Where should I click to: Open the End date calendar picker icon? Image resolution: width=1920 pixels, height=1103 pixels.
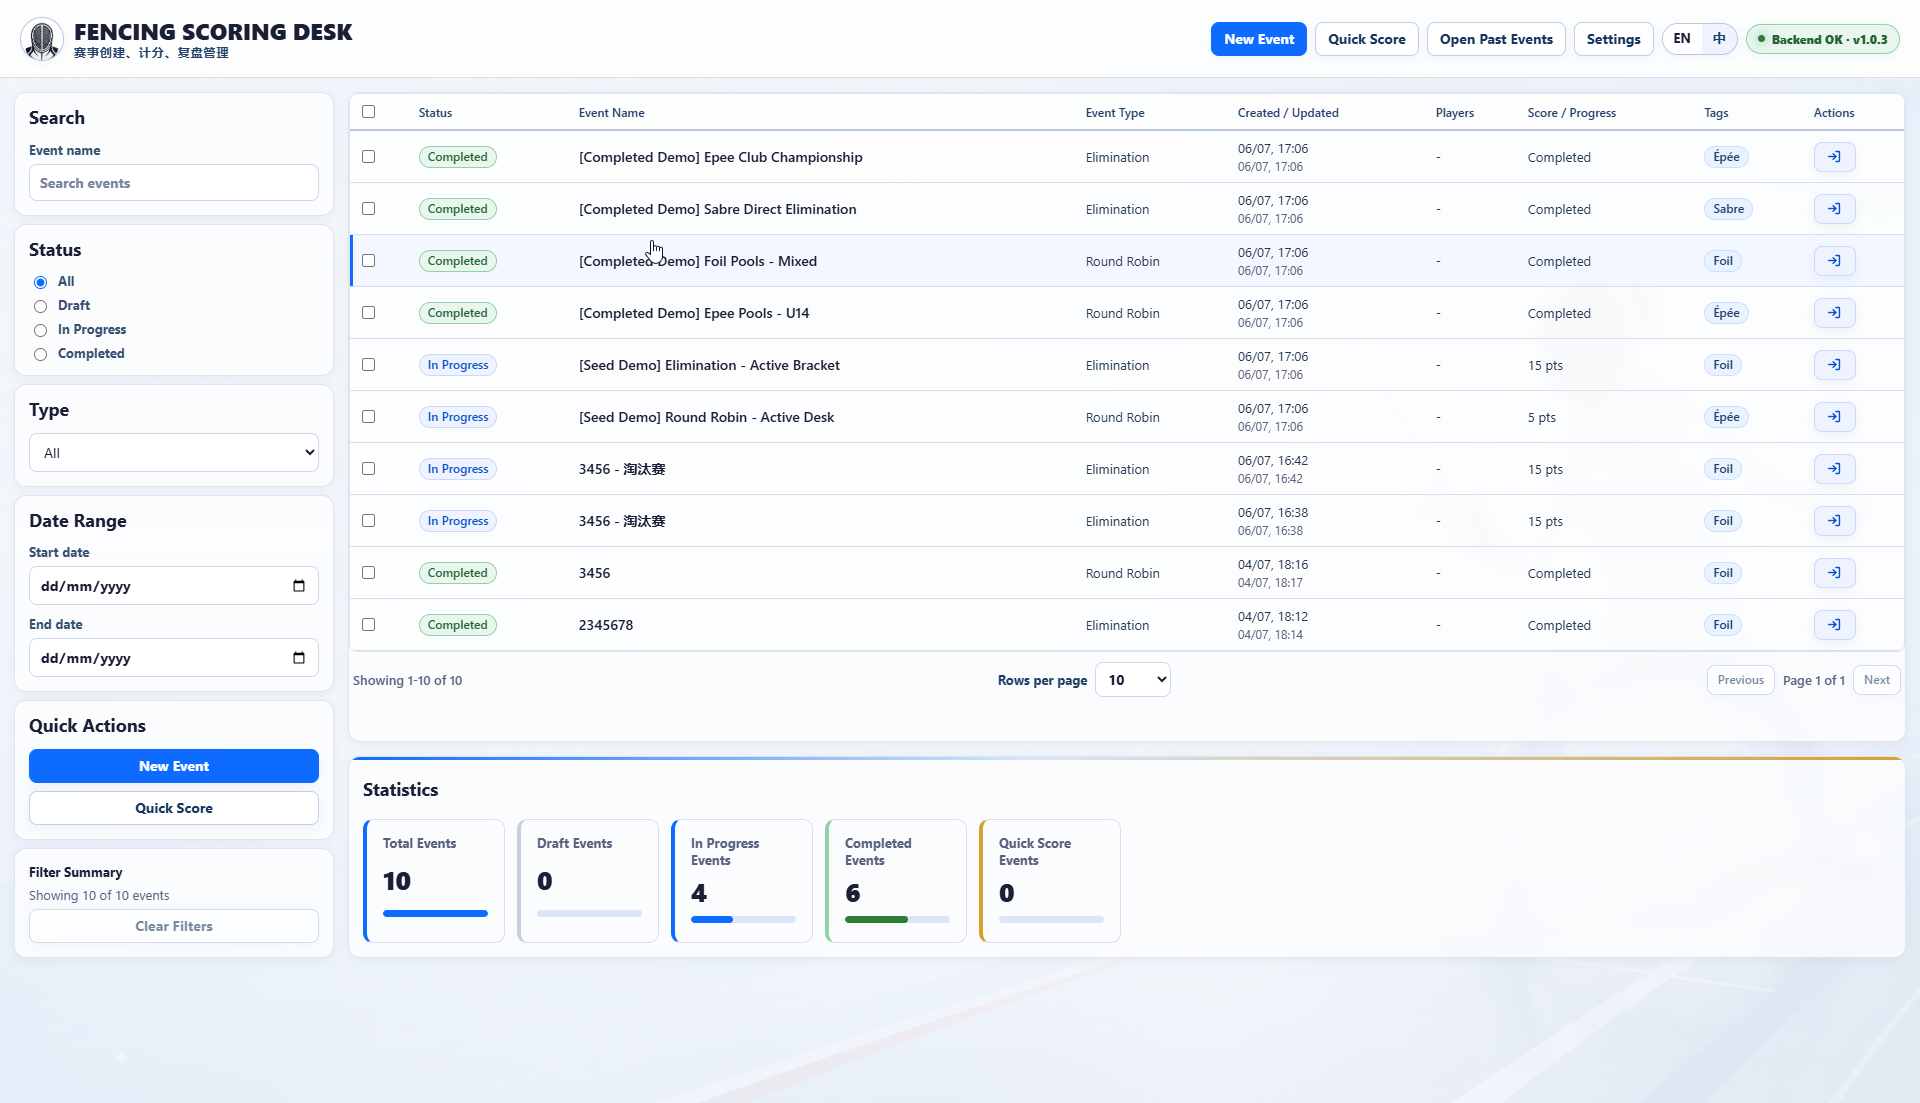[x=299, y=658]
